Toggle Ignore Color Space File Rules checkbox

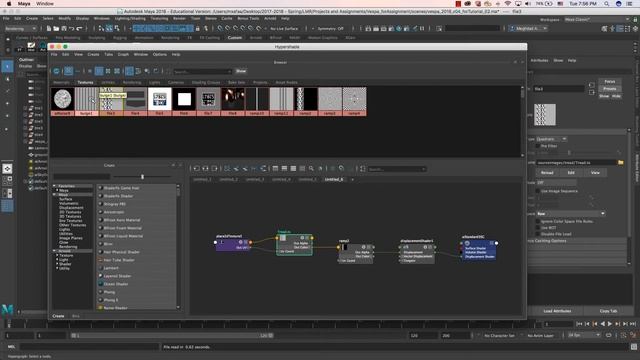[538, 221]
